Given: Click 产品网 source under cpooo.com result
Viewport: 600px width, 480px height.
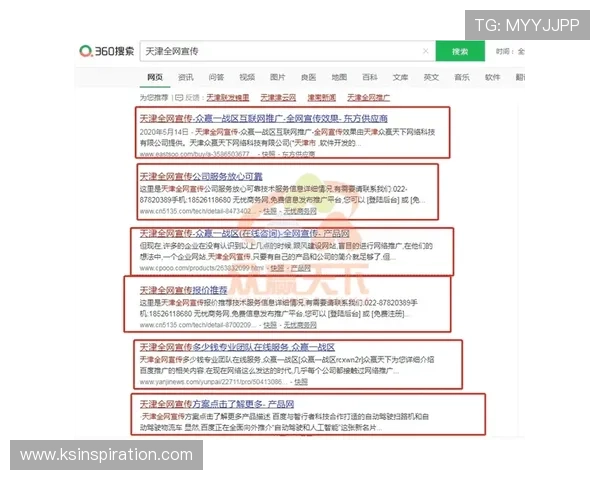Looking at the screenshot, I should coord(301,268).
